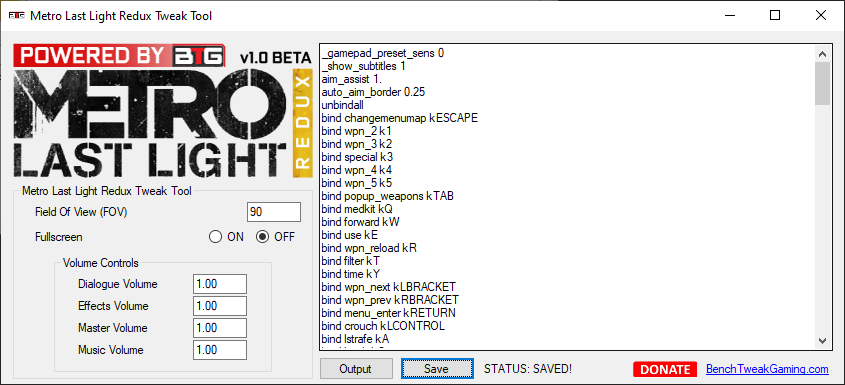This screenshot has width=845, height=385.
Task: Turn Fullscreen ON radio button
Action: pos(216,237)
